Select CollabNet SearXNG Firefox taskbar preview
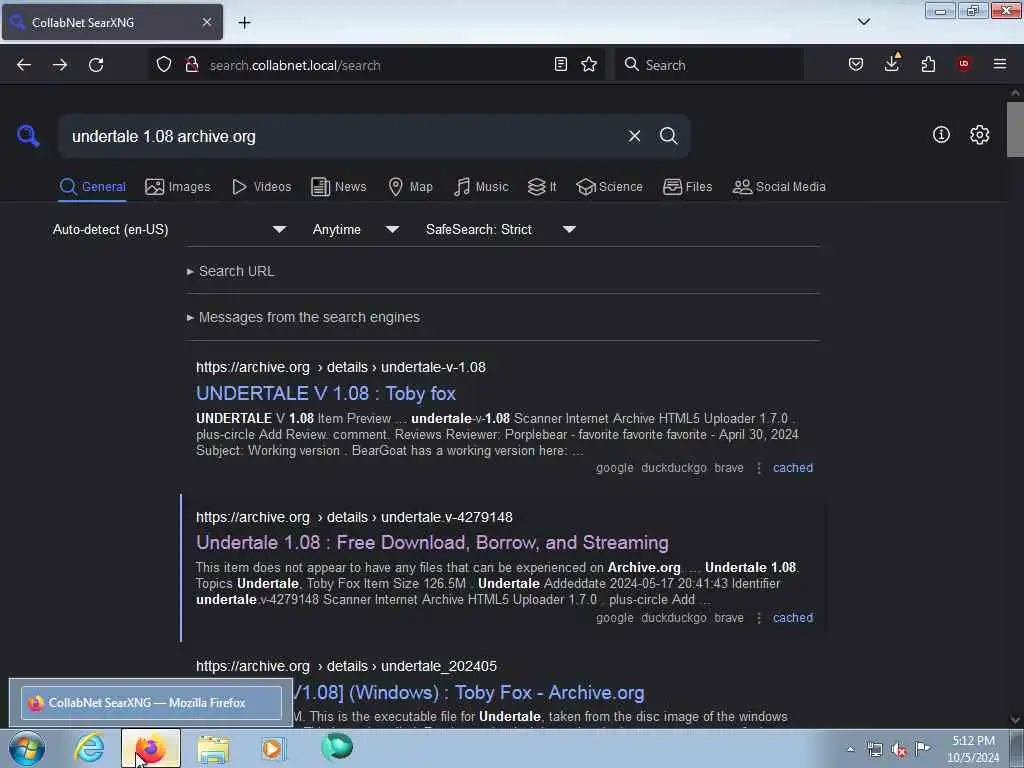The width and height of the screenshot is (1024, 768). click(151, 703)
